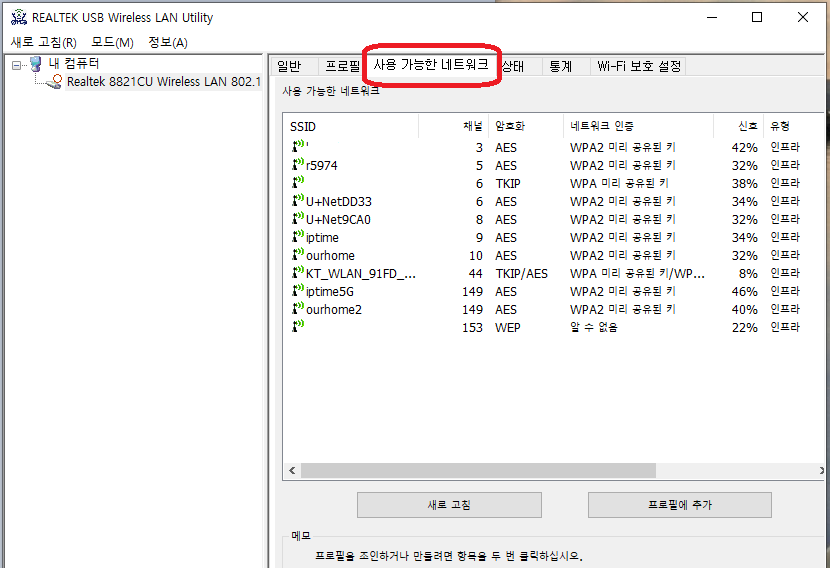Click the signal icon beside U+NetDD33
This screenshot has width=830, height=568.
[298, 200]
